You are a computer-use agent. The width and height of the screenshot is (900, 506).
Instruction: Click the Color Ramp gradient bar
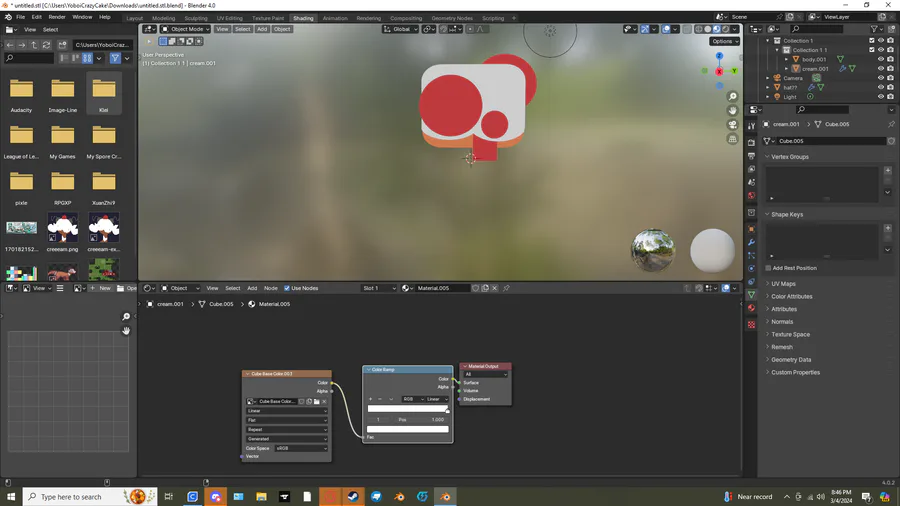click(x=407, y=409)
